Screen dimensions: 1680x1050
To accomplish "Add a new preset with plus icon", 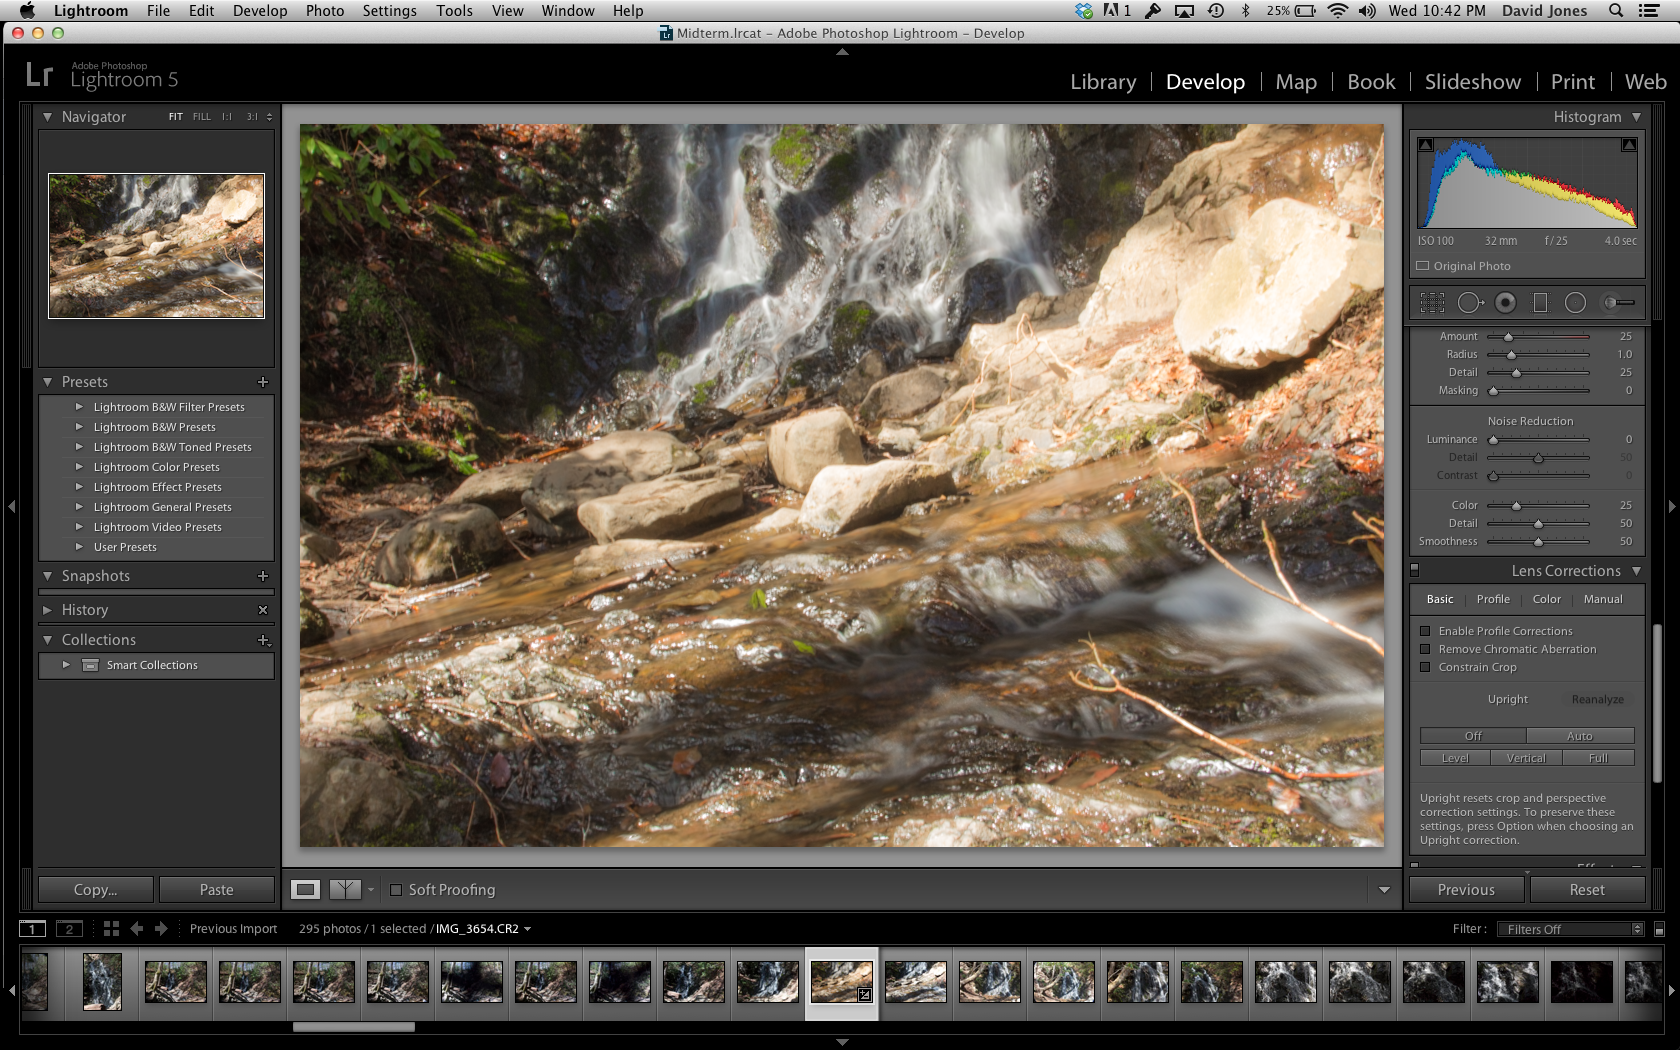I will point(263,382).
